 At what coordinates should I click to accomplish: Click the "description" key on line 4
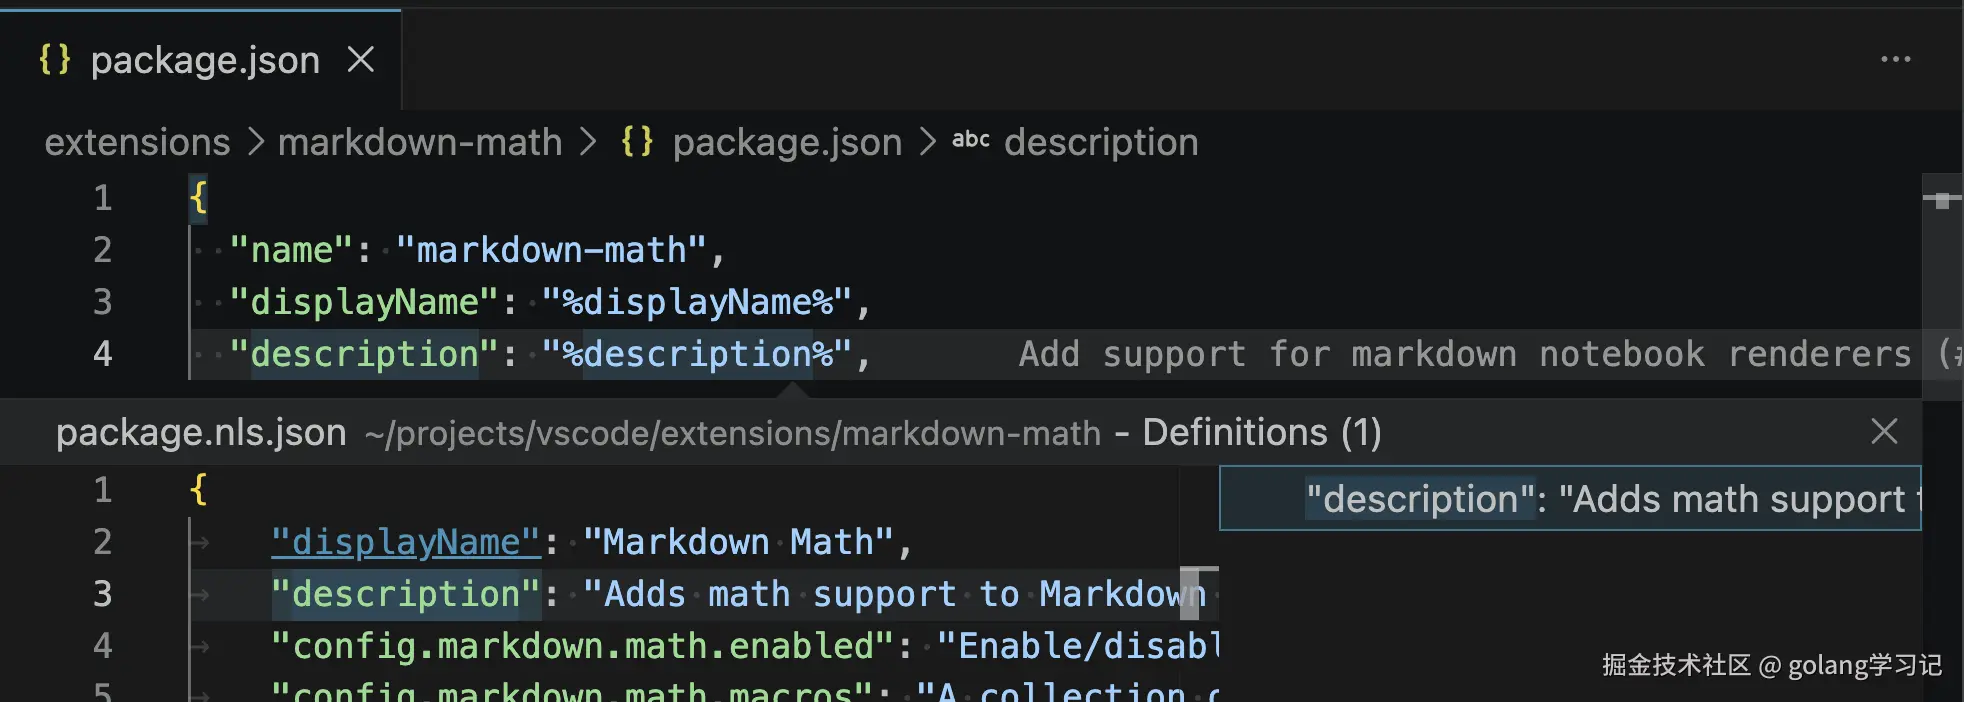click(x=364, y=354)
